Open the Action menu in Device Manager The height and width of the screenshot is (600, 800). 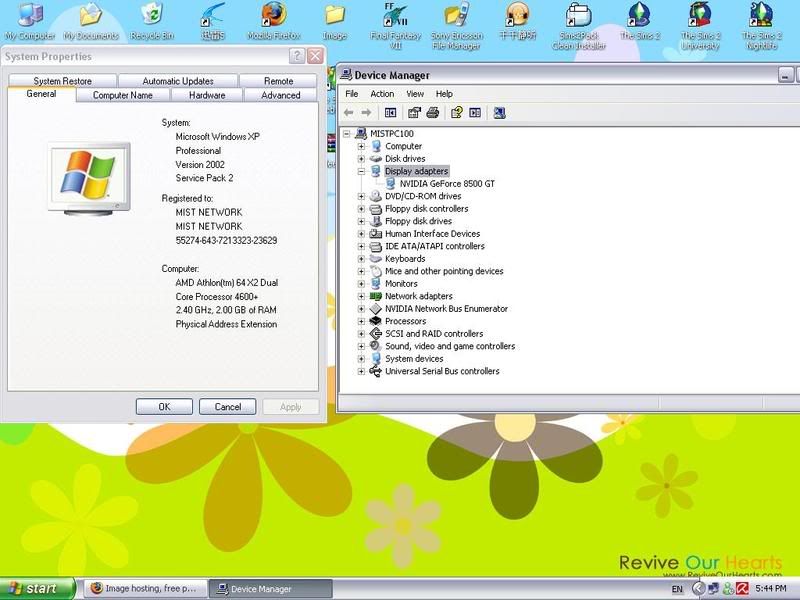tap(382, 94)
